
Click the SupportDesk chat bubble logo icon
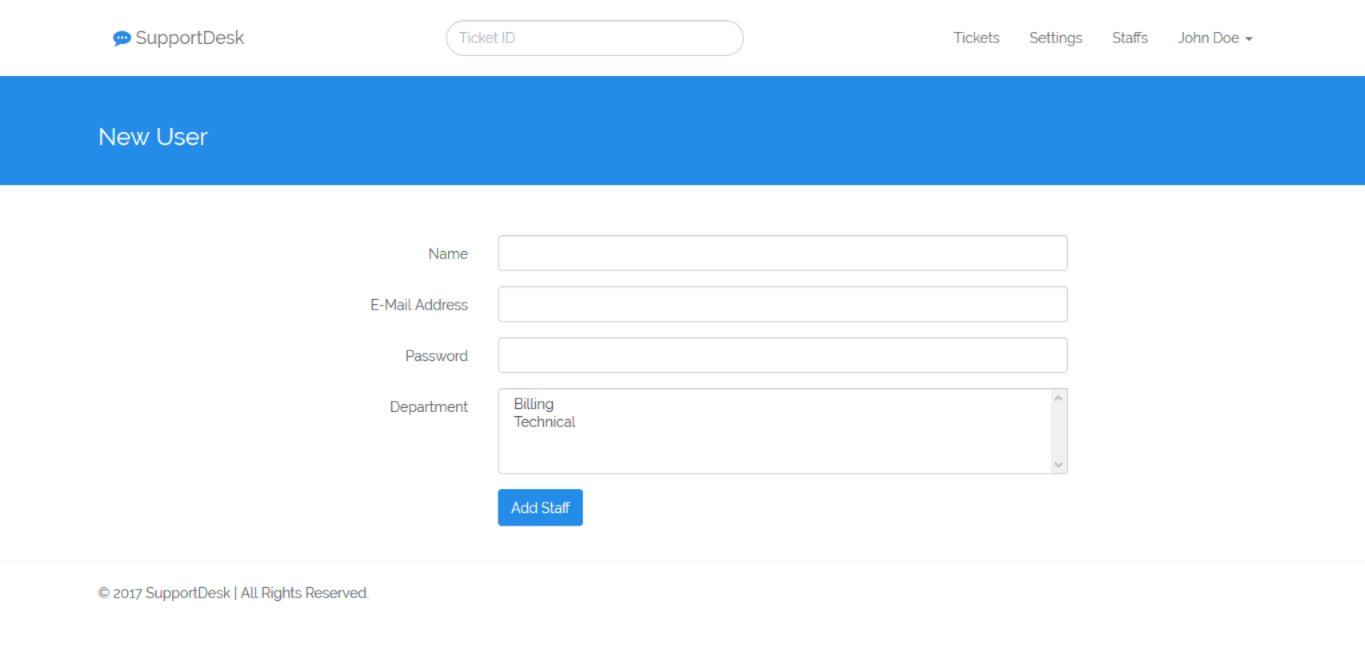click(x=122, y=38)
